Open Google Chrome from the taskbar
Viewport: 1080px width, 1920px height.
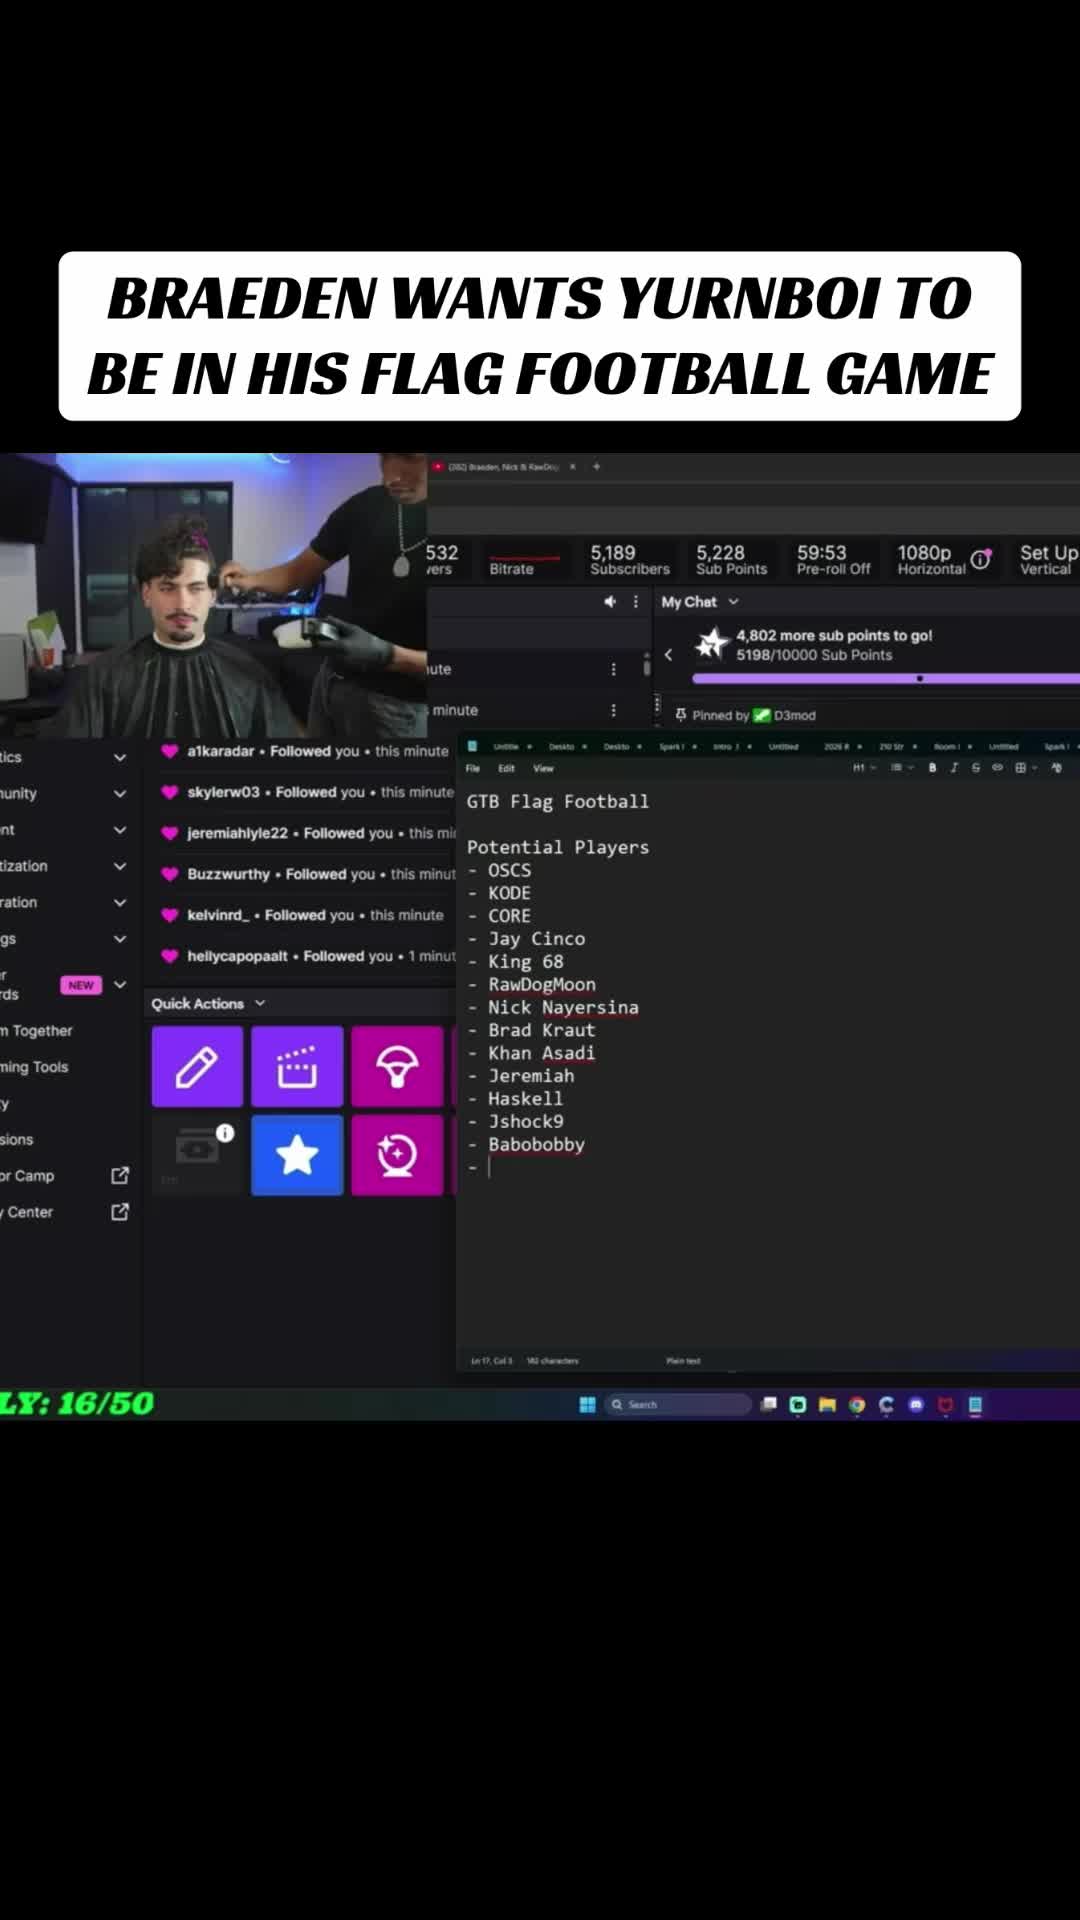pos(857,1404)
